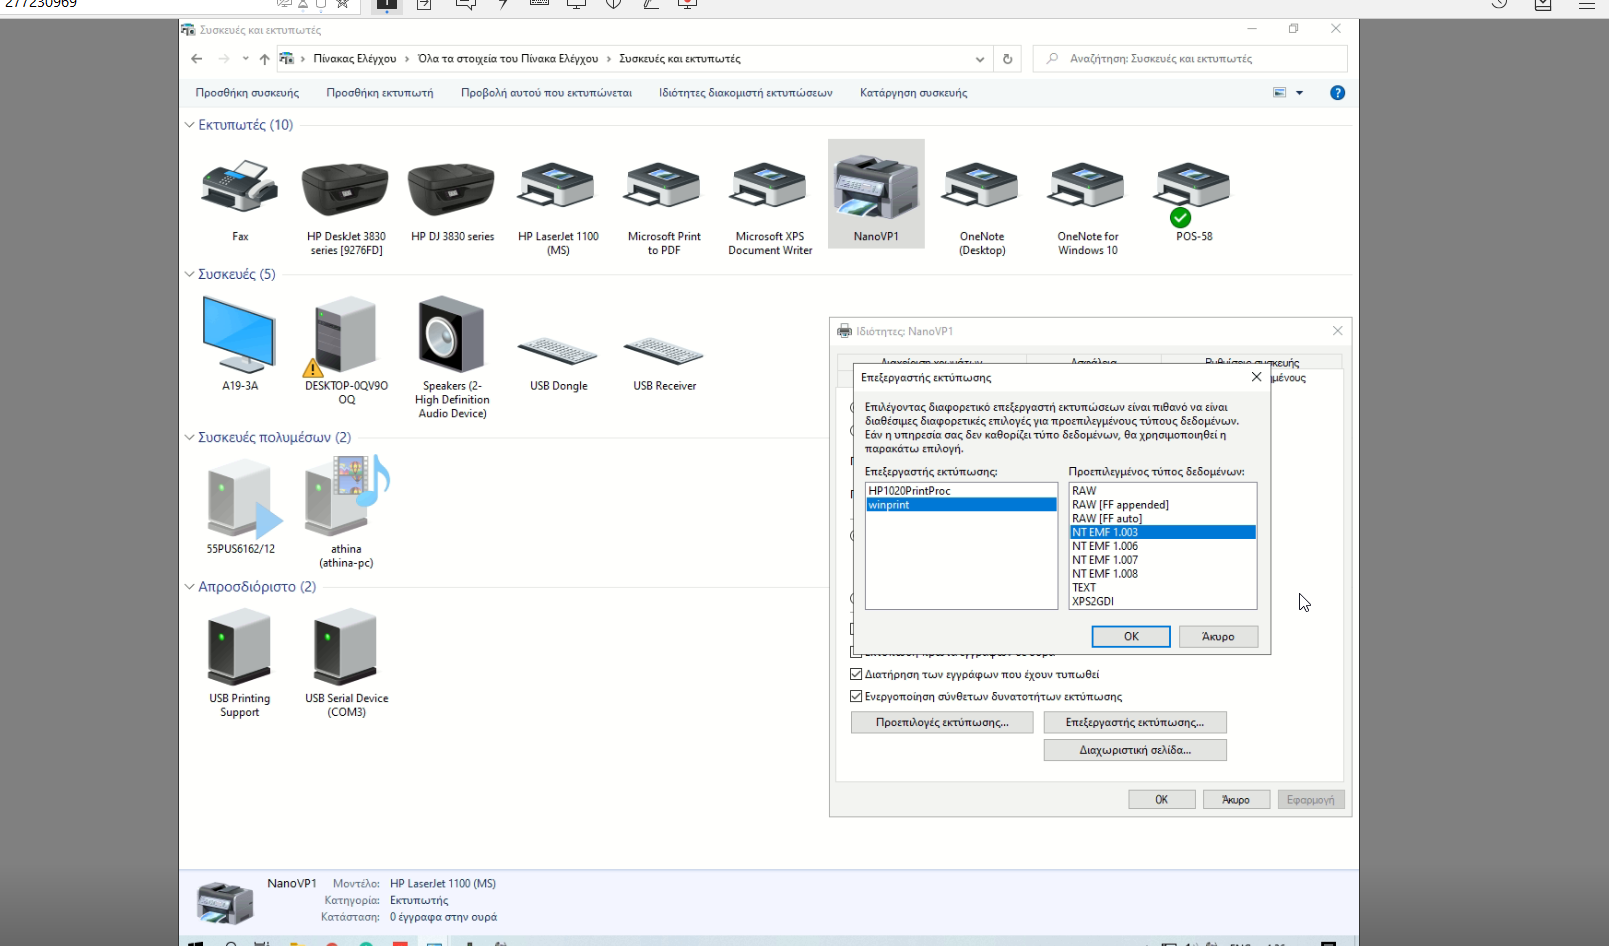The height and width of the screenshot is (946, 1609).
Task: Open 'Προβολή αυτού που εκτυπώνεται'
Action: (x=546, y=93)
